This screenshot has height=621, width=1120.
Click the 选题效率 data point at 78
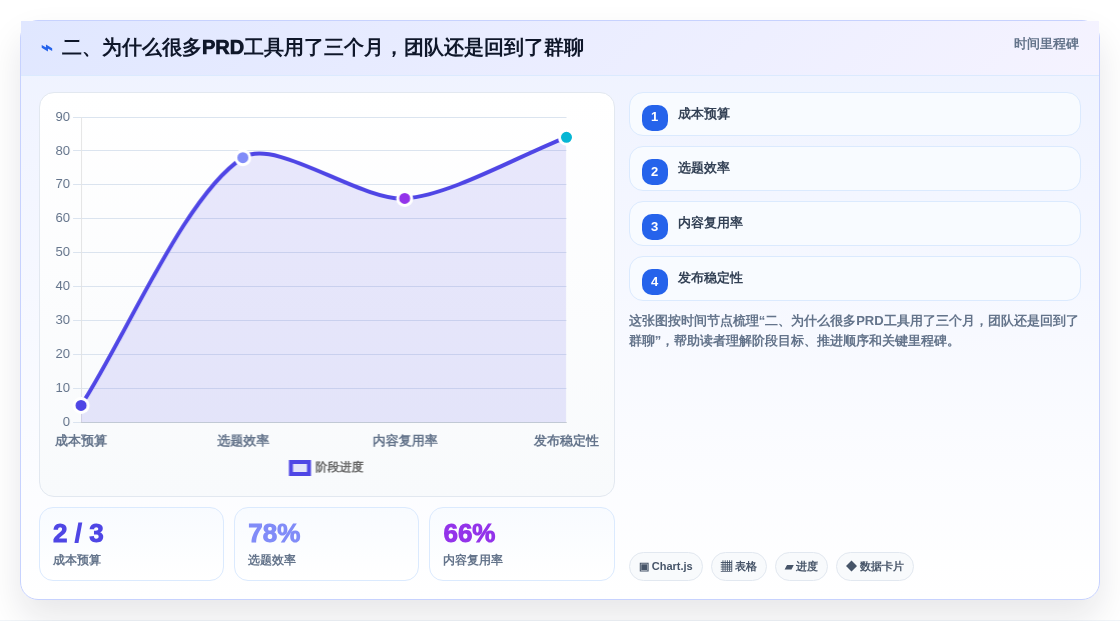tap(243, 157)
